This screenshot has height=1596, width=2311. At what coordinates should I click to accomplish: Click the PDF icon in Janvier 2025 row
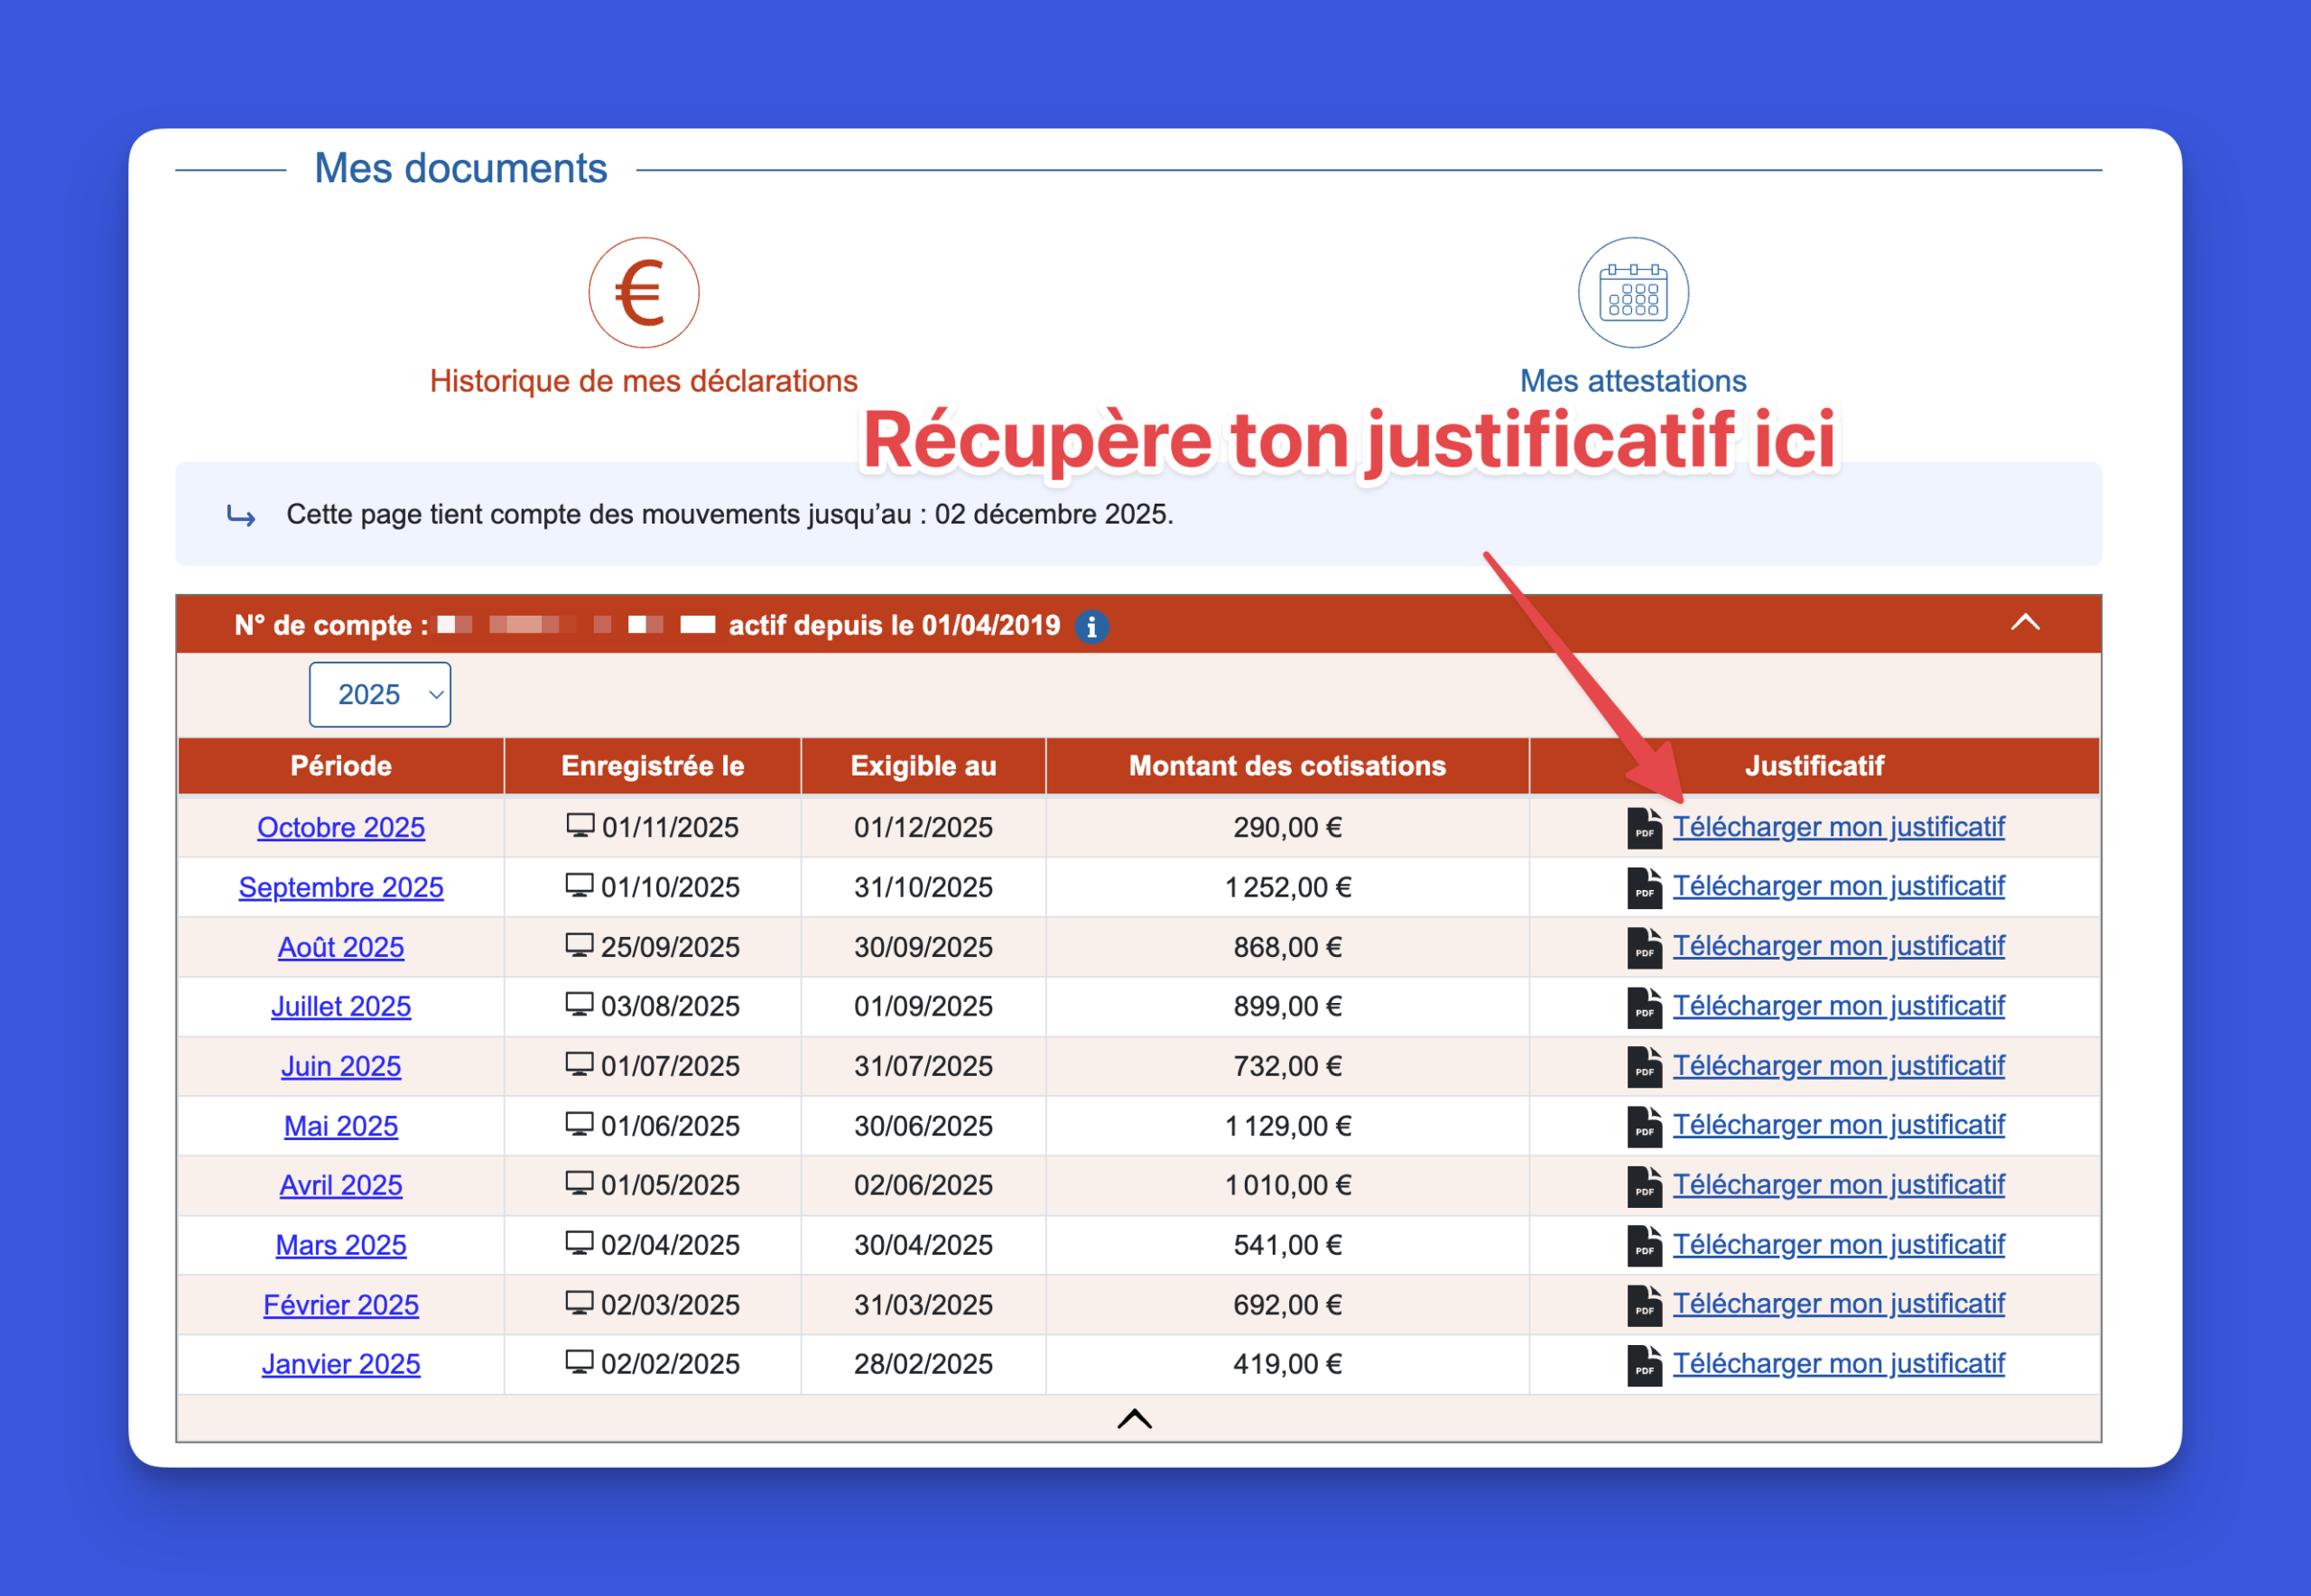(x=1644, y=1365)
